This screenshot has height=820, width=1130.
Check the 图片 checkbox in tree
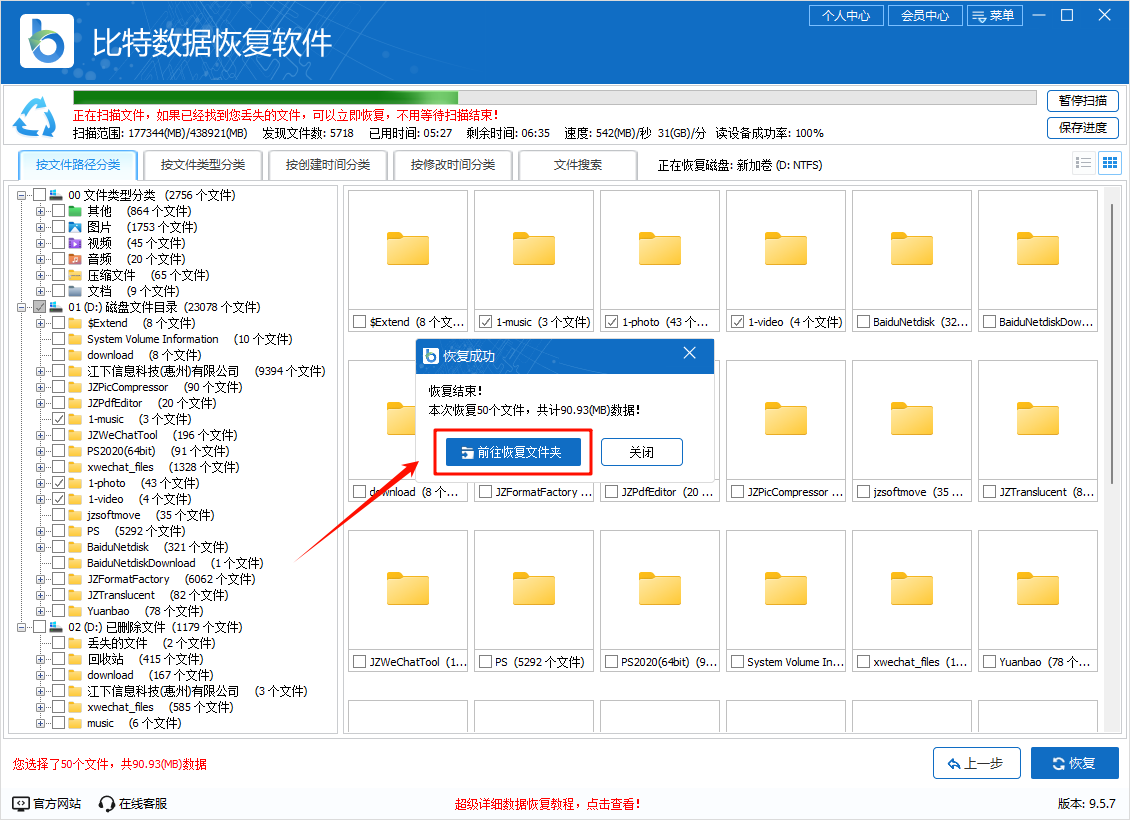pyautogui.click(x=58, y=227)
